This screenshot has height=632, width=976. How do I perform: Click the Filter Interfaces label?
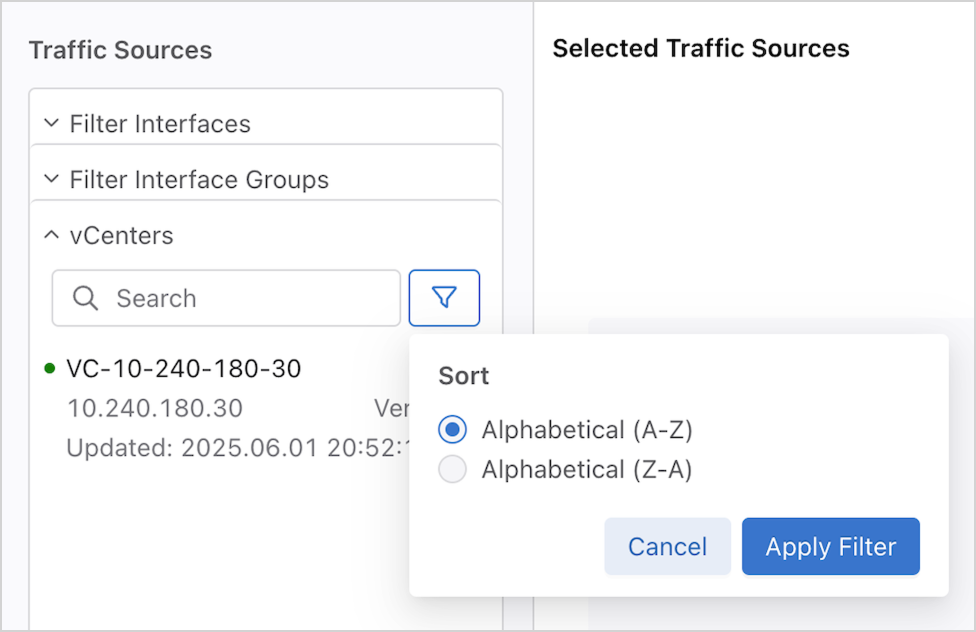[160, 124]
